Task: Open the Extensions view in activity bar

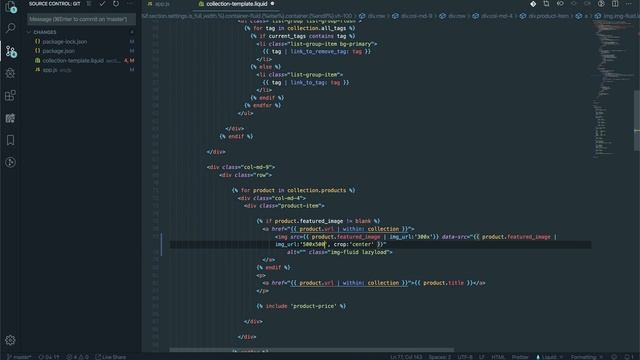Action: [10, 96]
